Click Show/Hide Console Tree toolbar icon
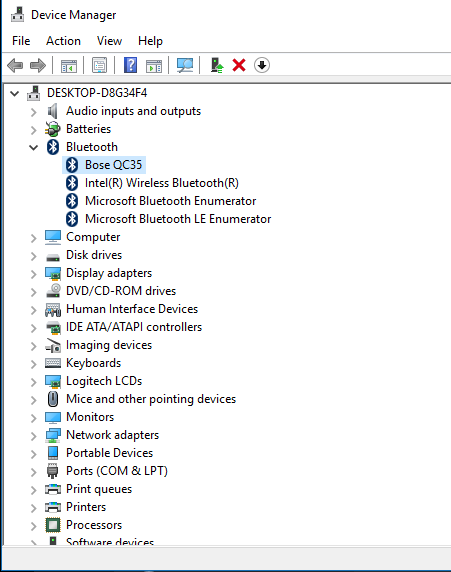Screen dimensions: 451x572 point(69,66)
